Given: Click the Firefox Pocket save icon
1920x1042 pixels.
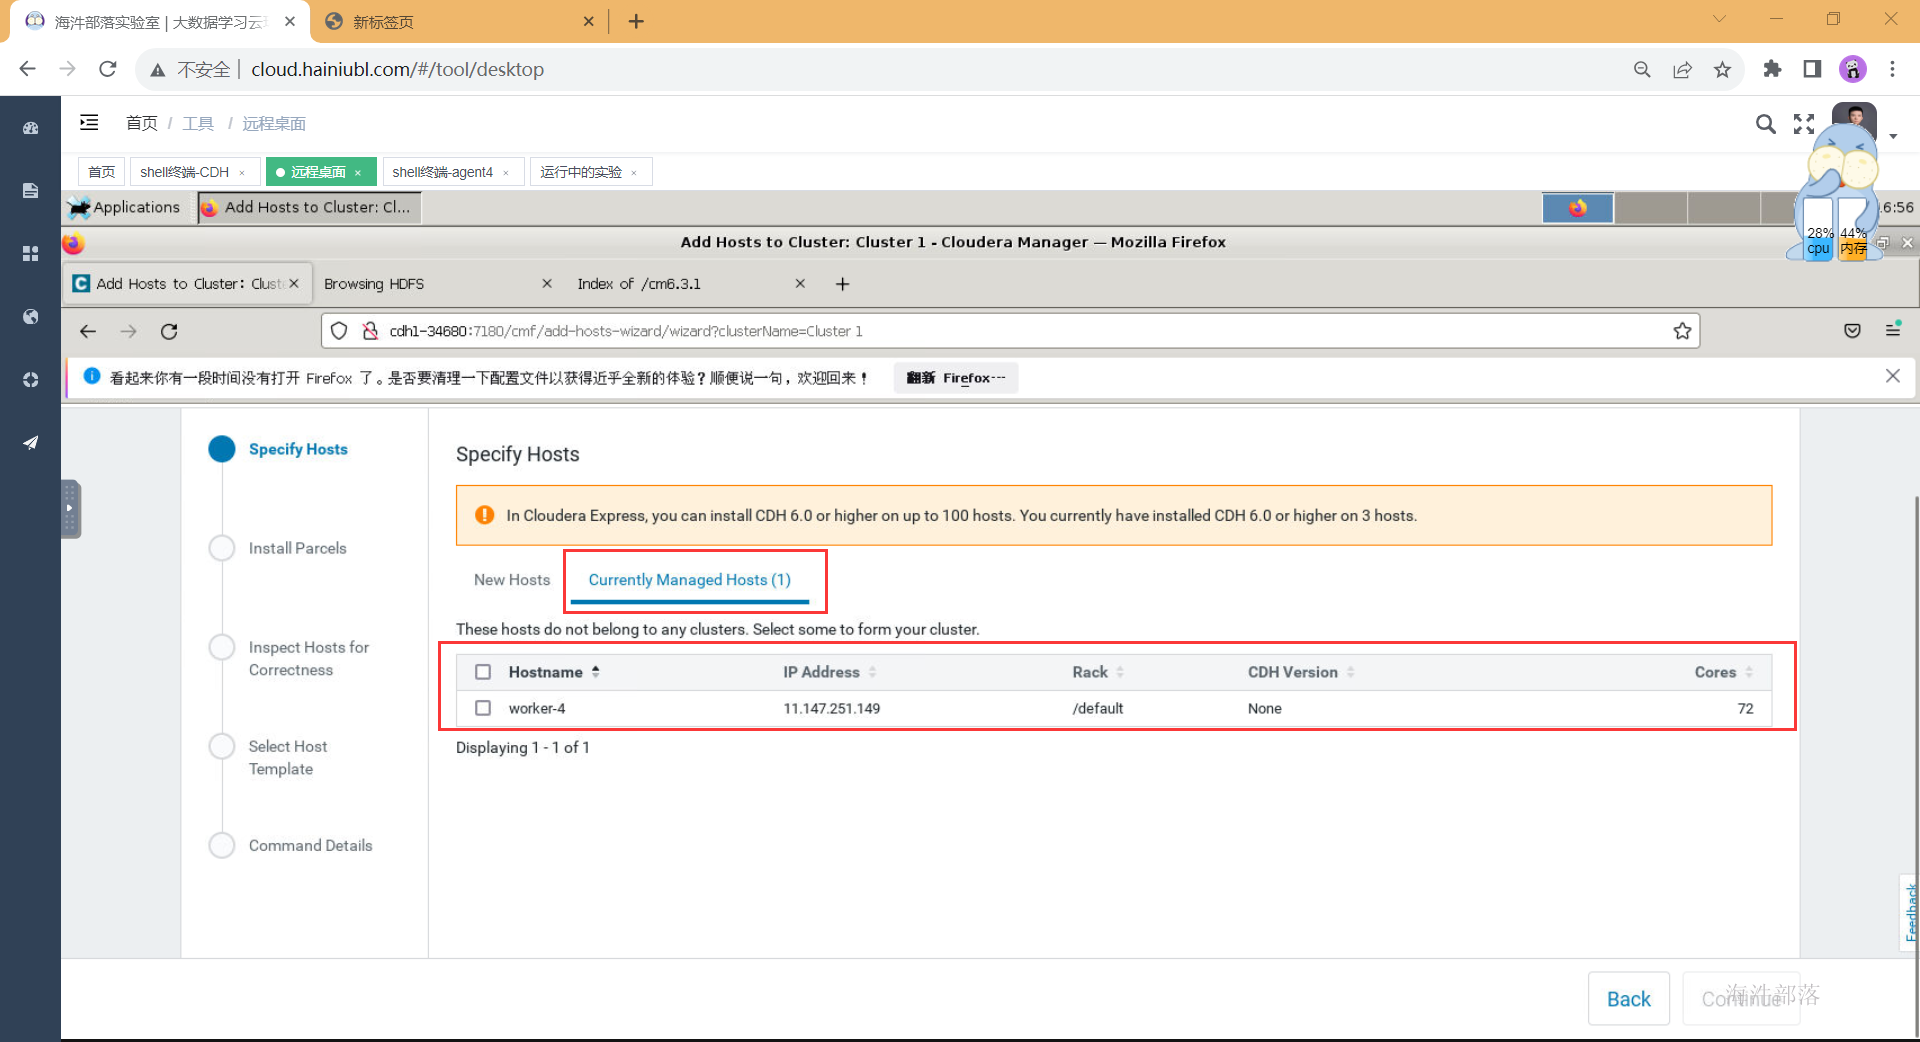Looking at the screenshot, I should tap(1852, 331).
